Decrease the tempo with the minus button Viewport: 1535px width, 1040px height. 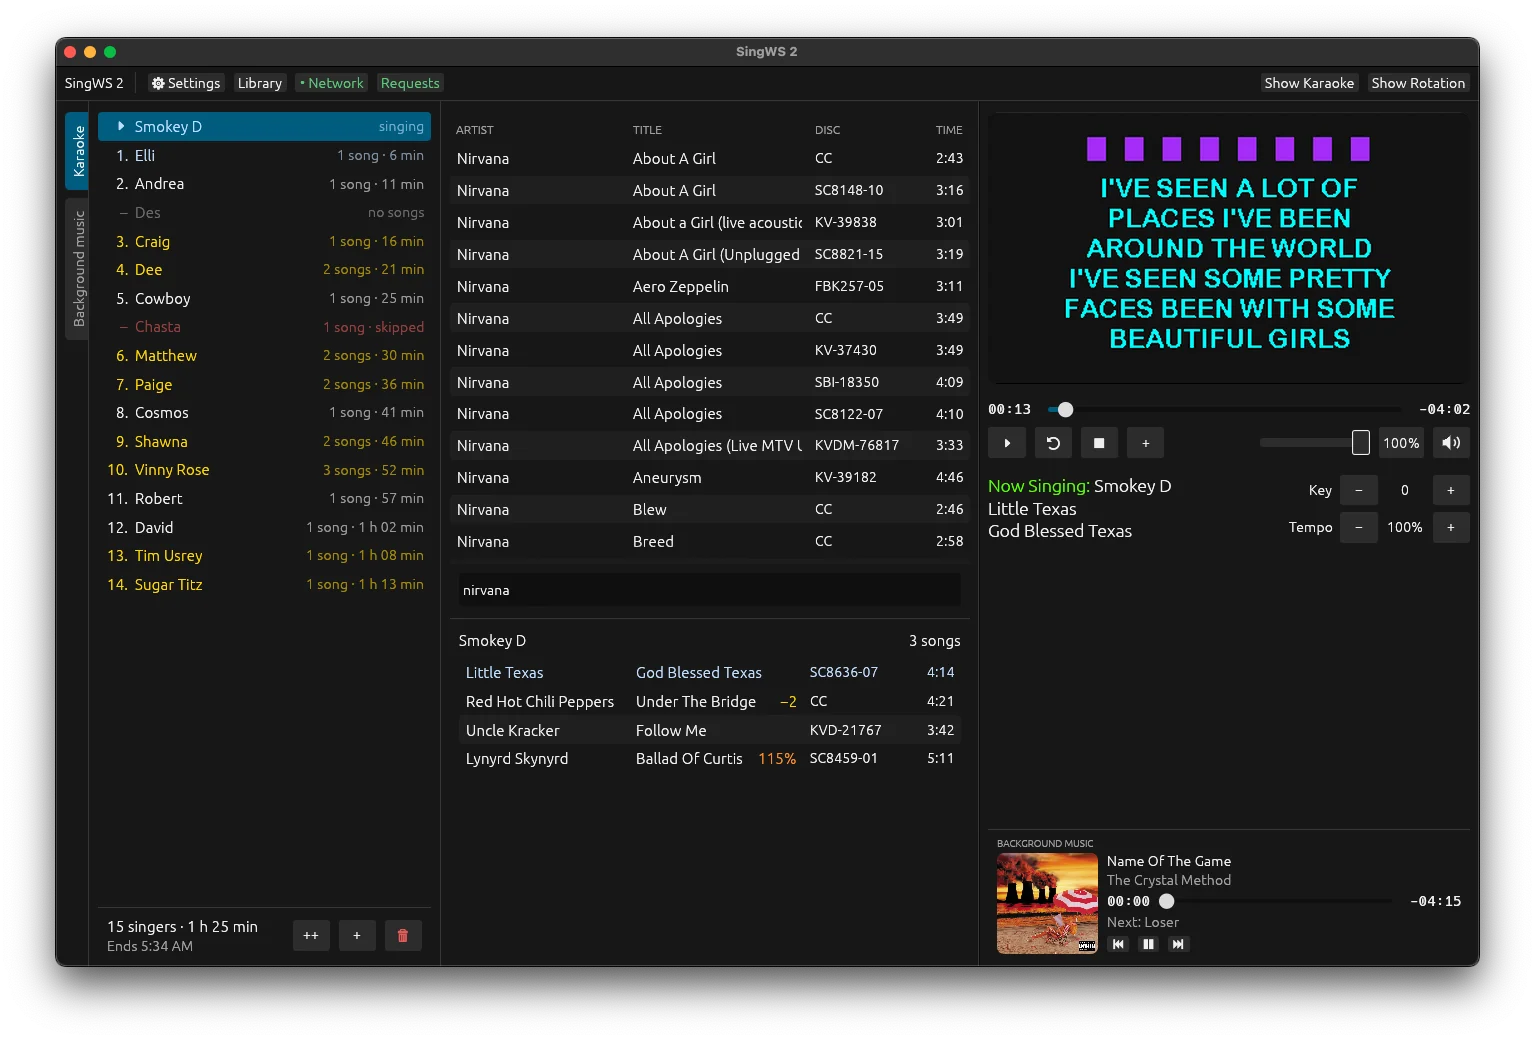tap(1358, 527)
